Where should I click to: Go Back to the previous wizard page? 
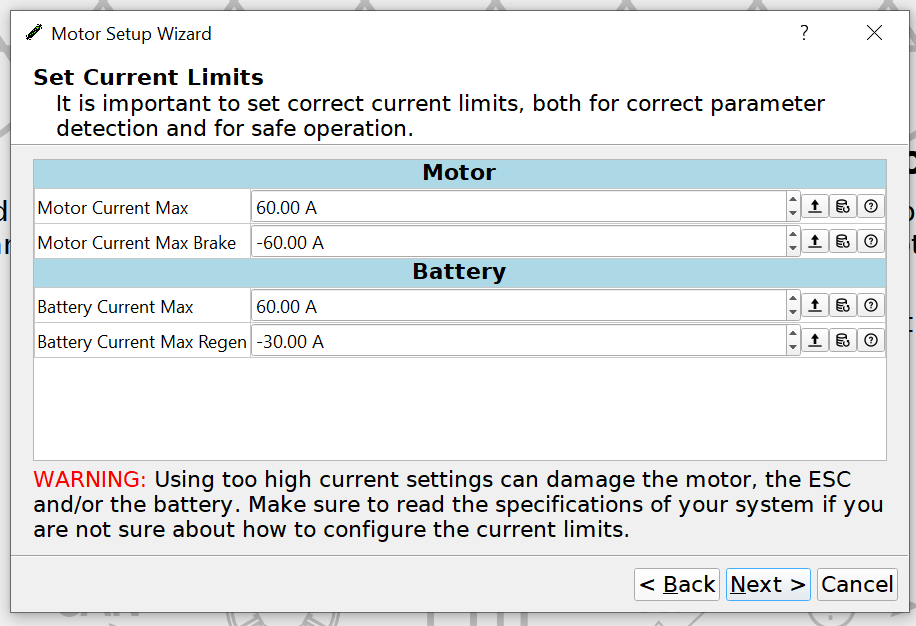click(x=677, y=584)
